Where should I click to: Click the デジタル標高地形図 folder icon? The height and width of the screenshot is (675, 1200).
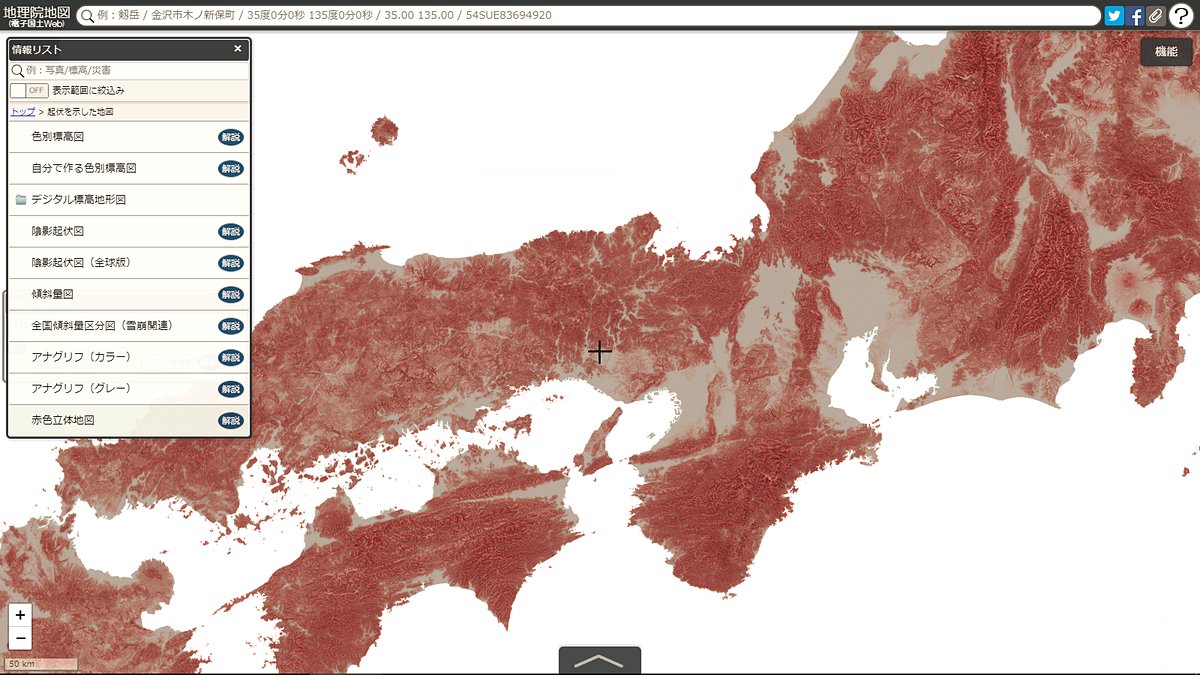point(21,200)
